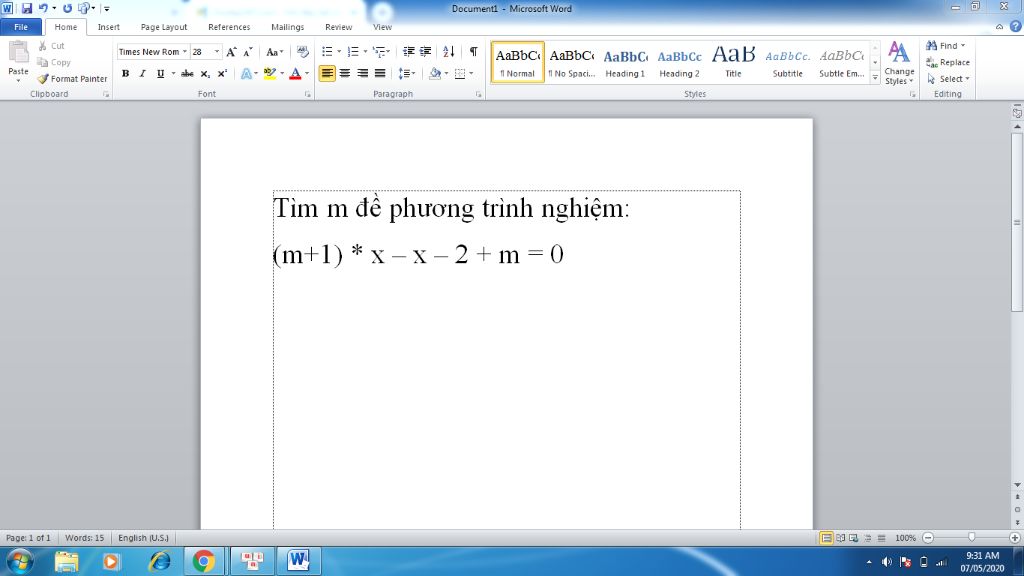Select Justify alignment

click(x=380, y=74)
